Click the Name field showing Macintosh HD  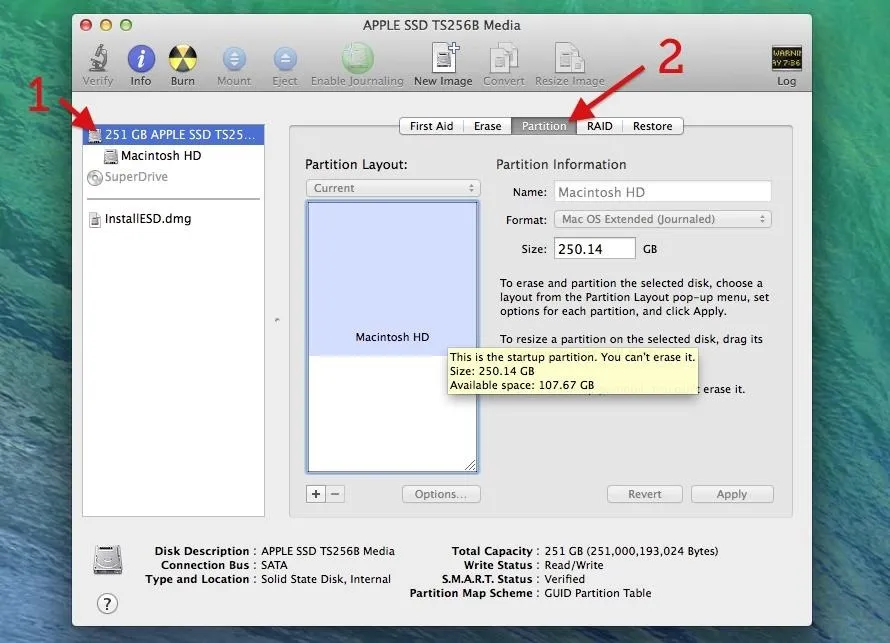pos(662,192)
